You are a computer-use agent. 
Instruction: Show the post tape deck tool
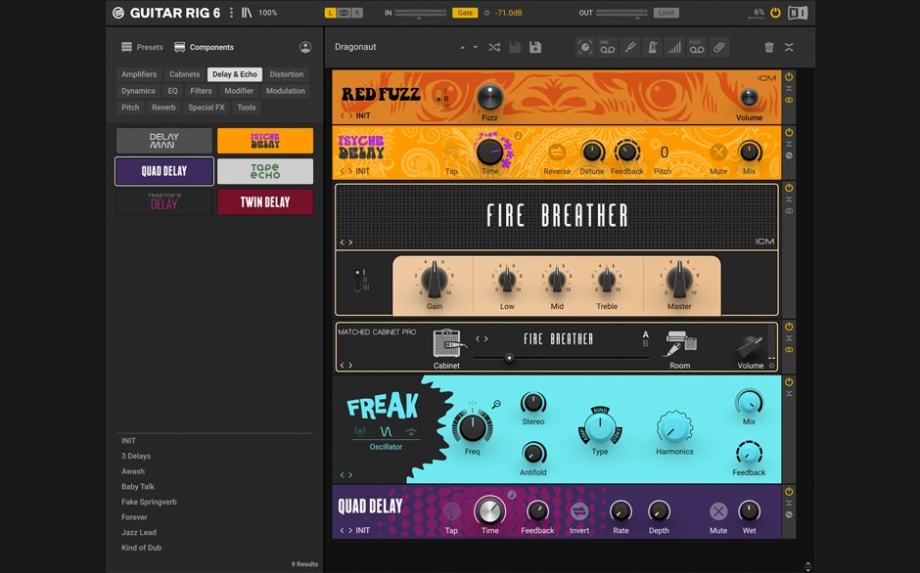[696, 47]
